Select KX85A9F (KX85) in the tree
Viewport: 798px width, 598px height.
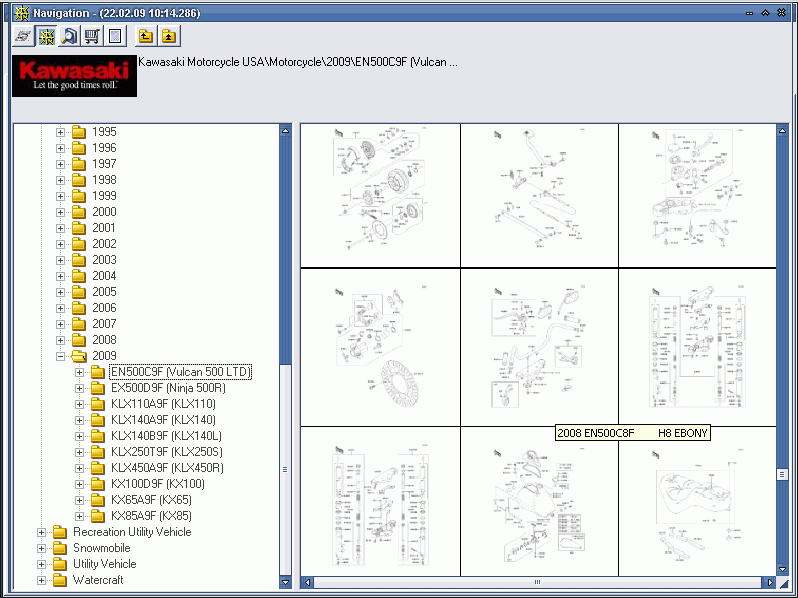coord(151,516)
